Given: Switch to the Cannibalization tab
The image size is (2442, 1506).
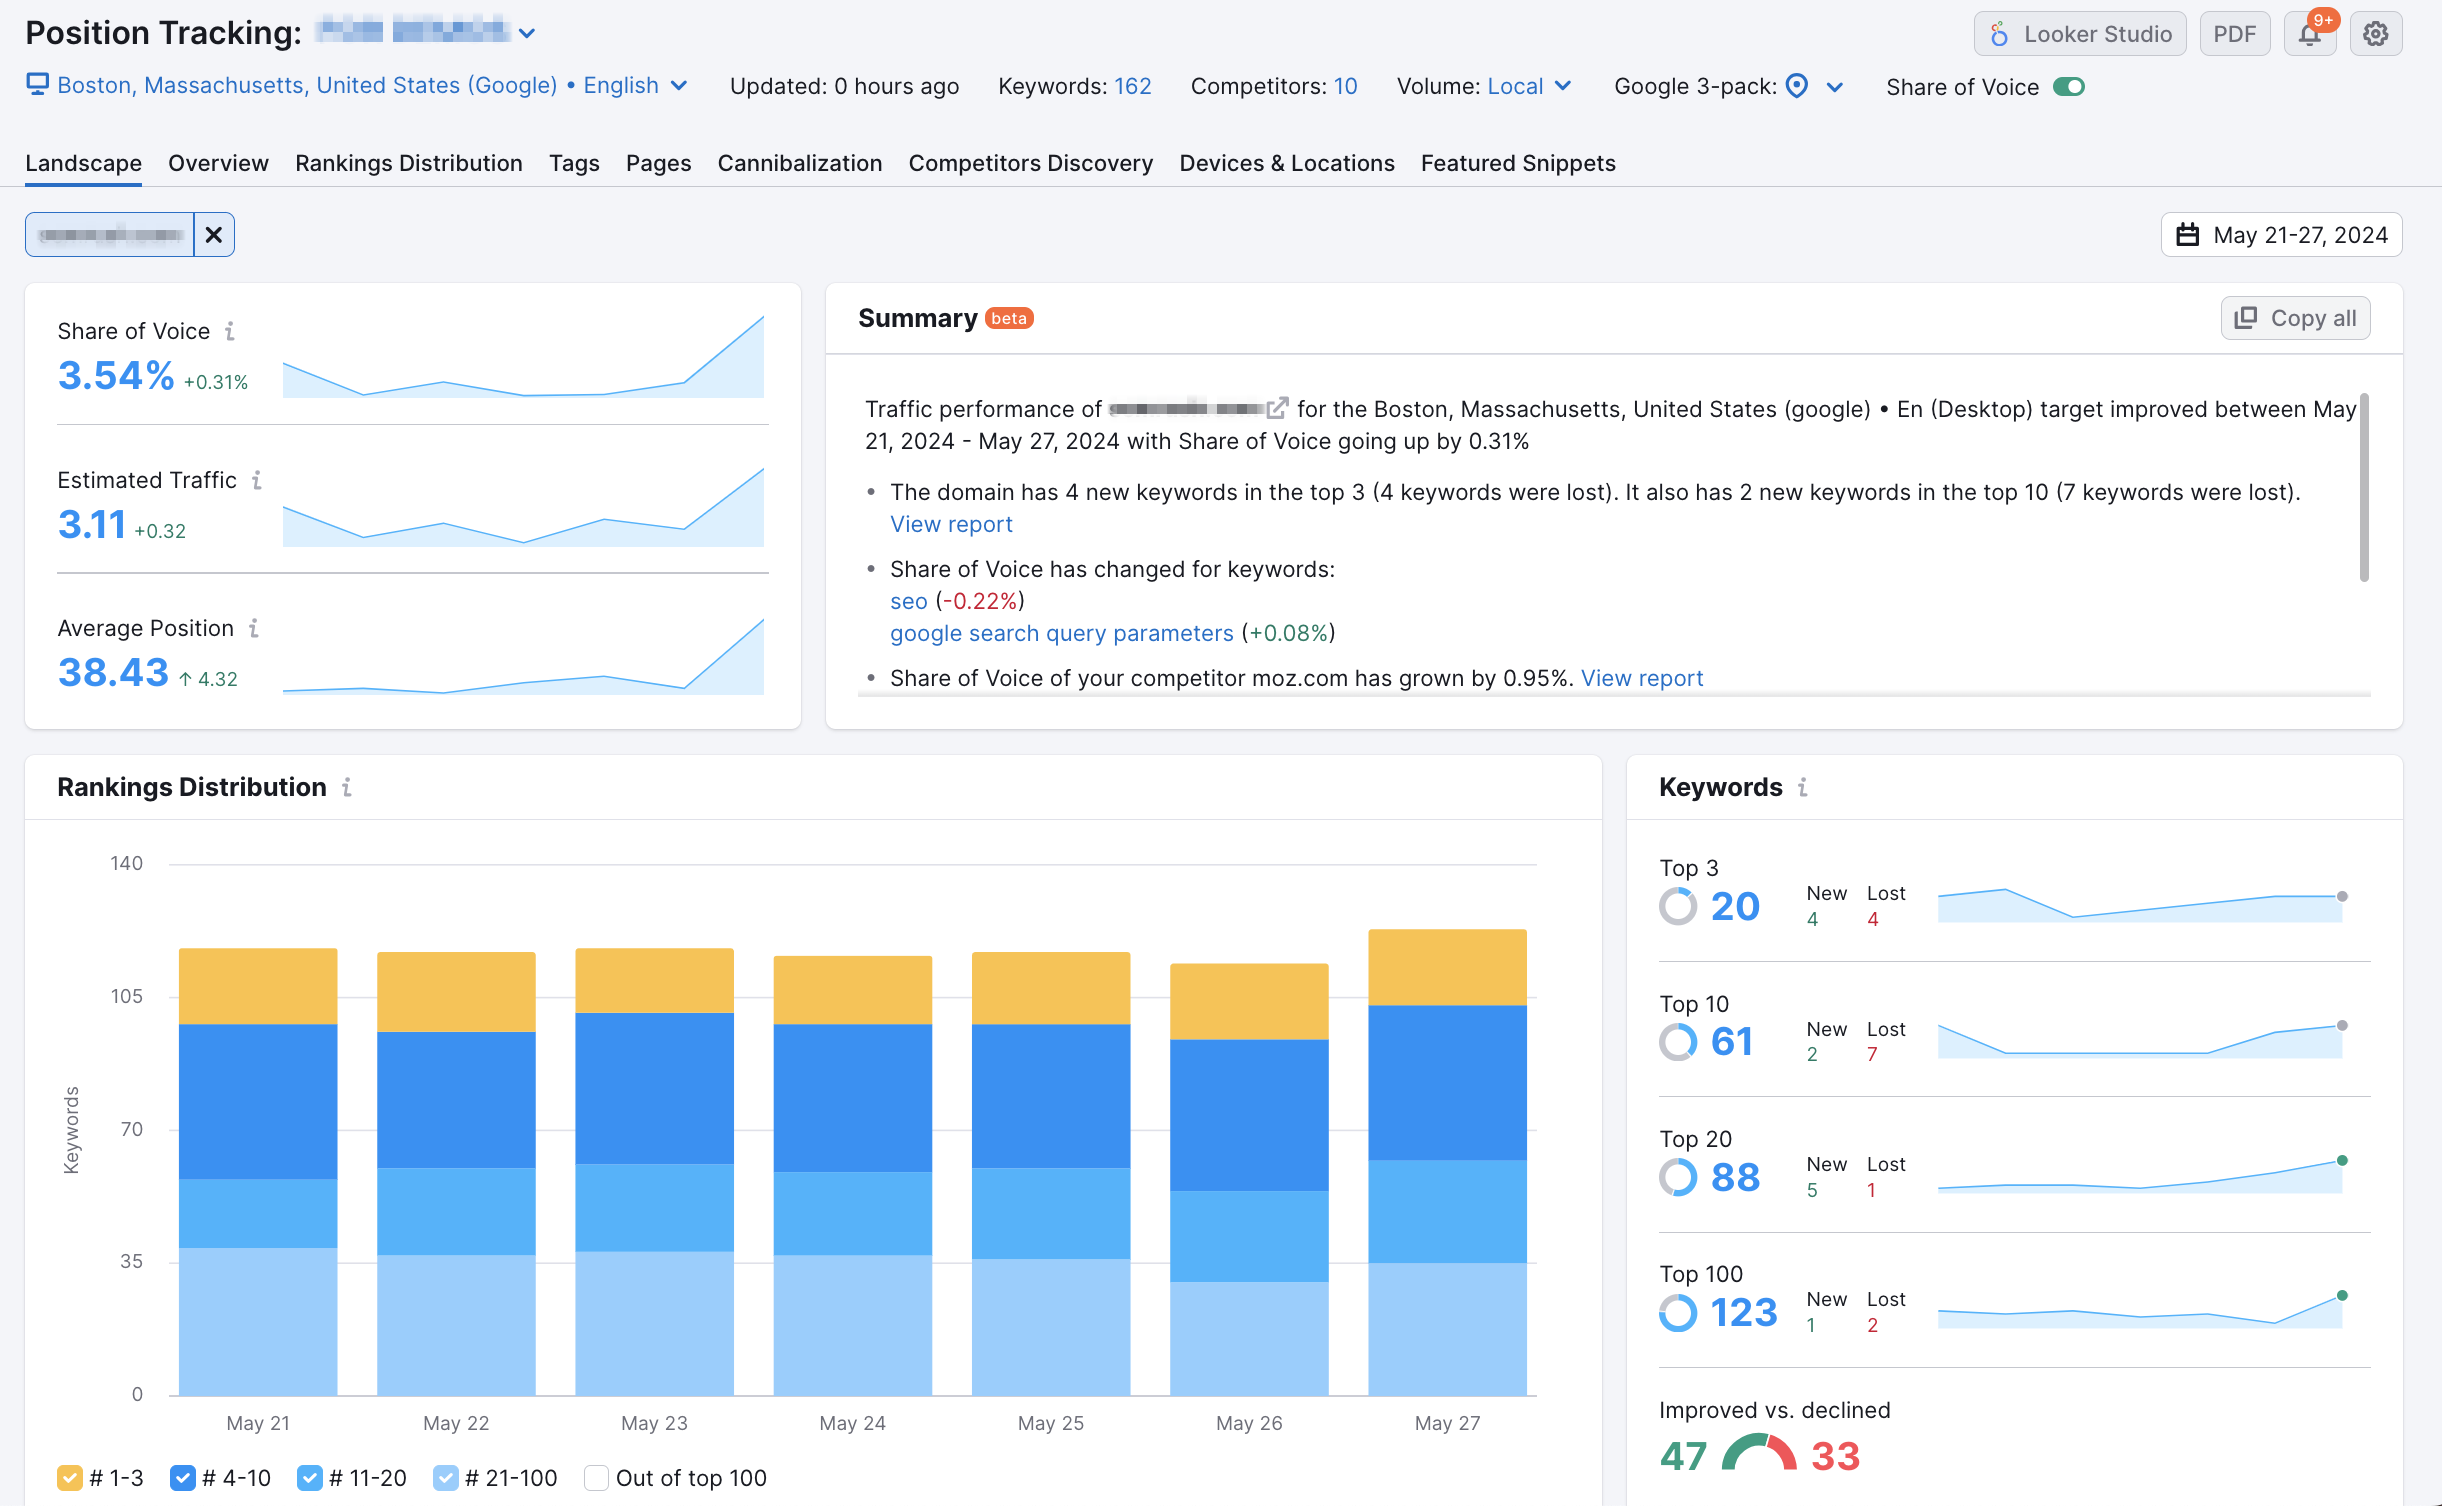Looking at the screenshot, I should 799,163.
